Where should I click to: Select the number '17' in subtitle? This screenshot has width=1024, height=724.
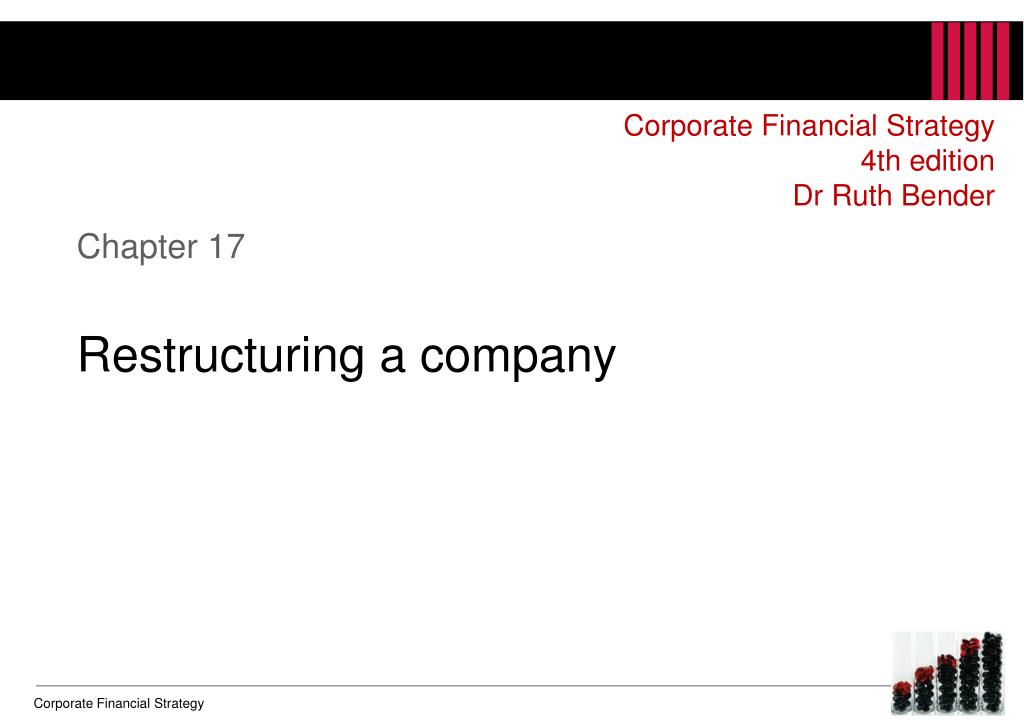pyautogui.click(x=227, y=247)
